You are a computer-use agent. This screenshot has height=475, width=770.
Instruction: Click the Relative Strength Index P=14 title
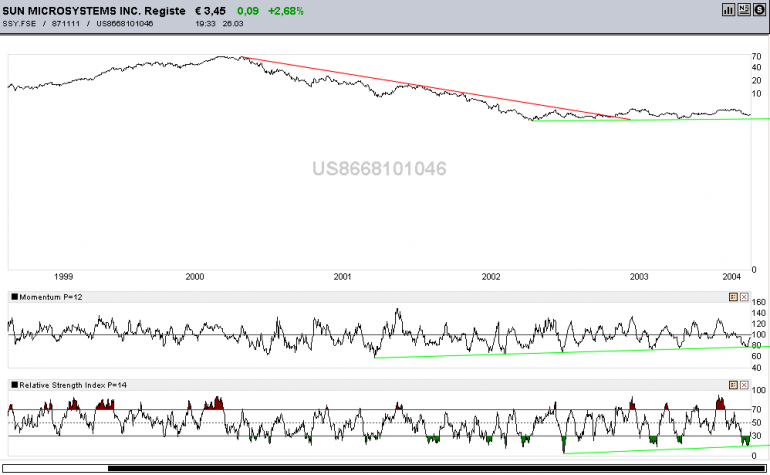point(73,385)
